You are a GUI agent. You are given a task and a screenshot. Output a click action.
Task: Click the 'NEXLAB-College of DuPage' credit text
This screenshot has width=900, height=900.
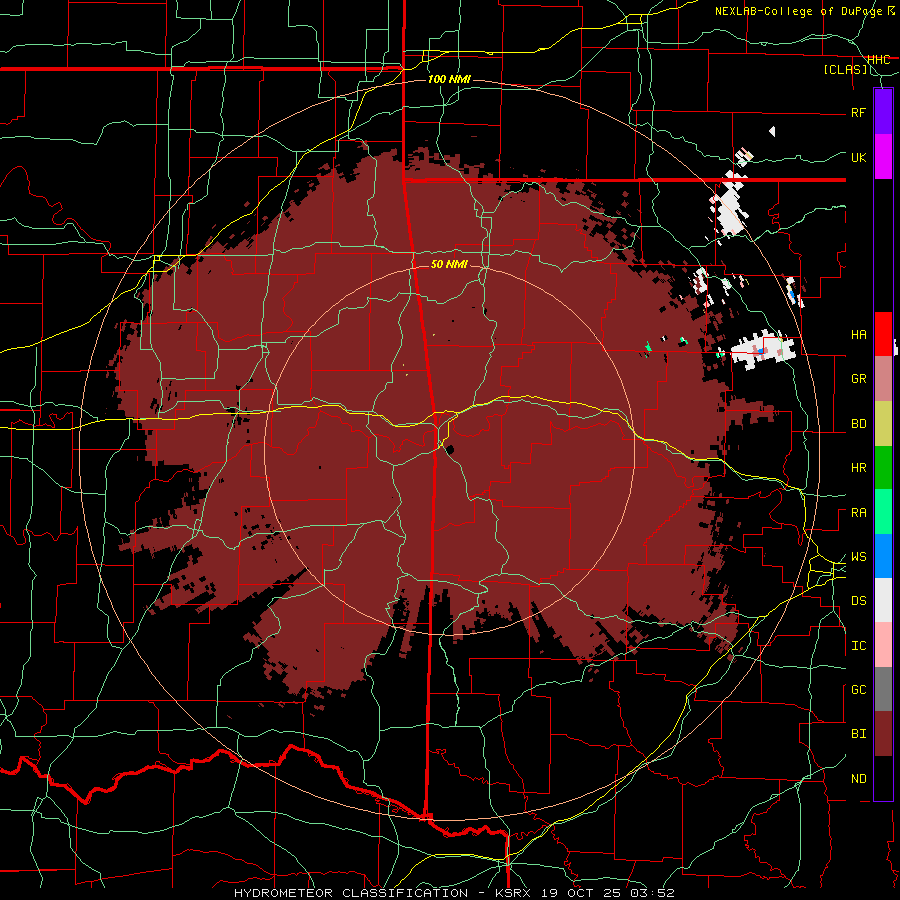800,11
